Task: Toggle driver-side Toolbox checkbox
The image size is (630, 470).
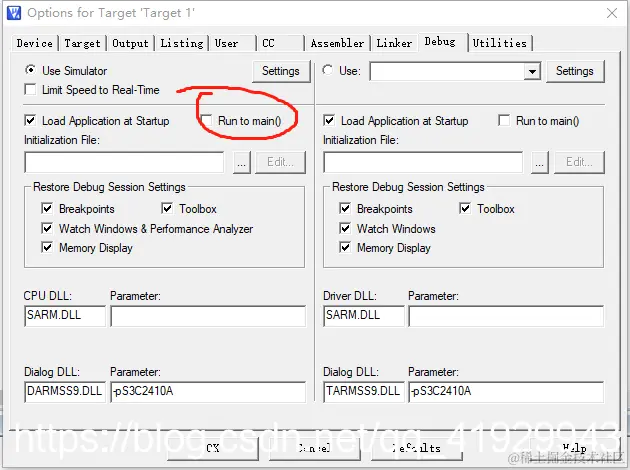Action: pos(465,208)
